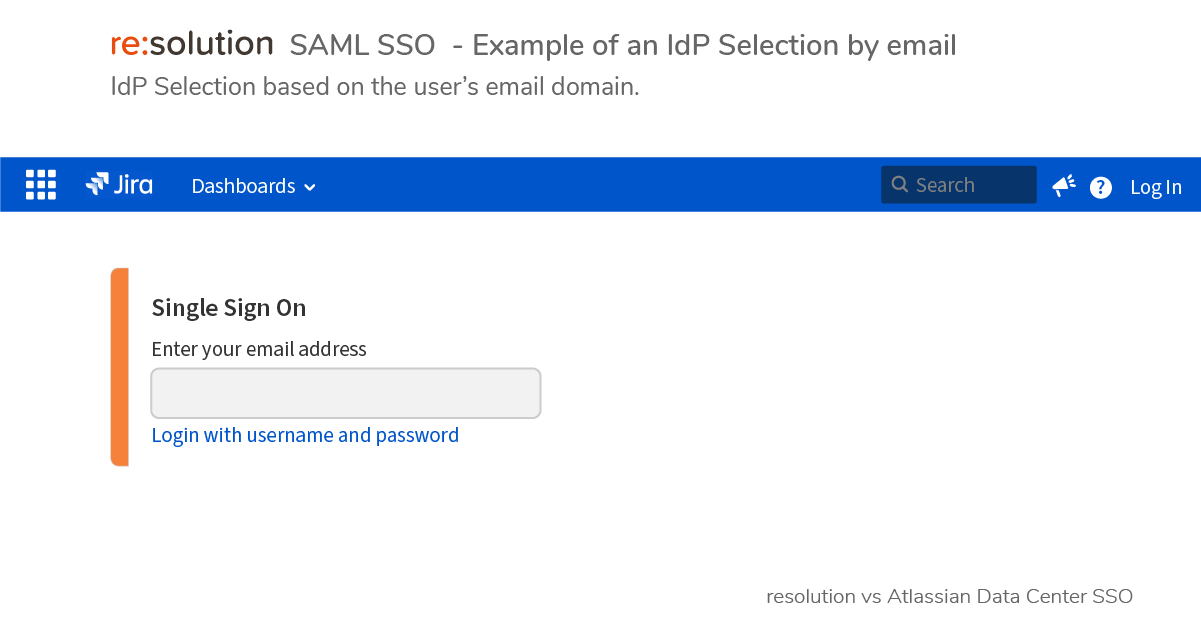The width and height of the screenshot is (1201, 621).
Task: Click 'Example of an IdP Selection by email' text
Action: click(715, 46)
